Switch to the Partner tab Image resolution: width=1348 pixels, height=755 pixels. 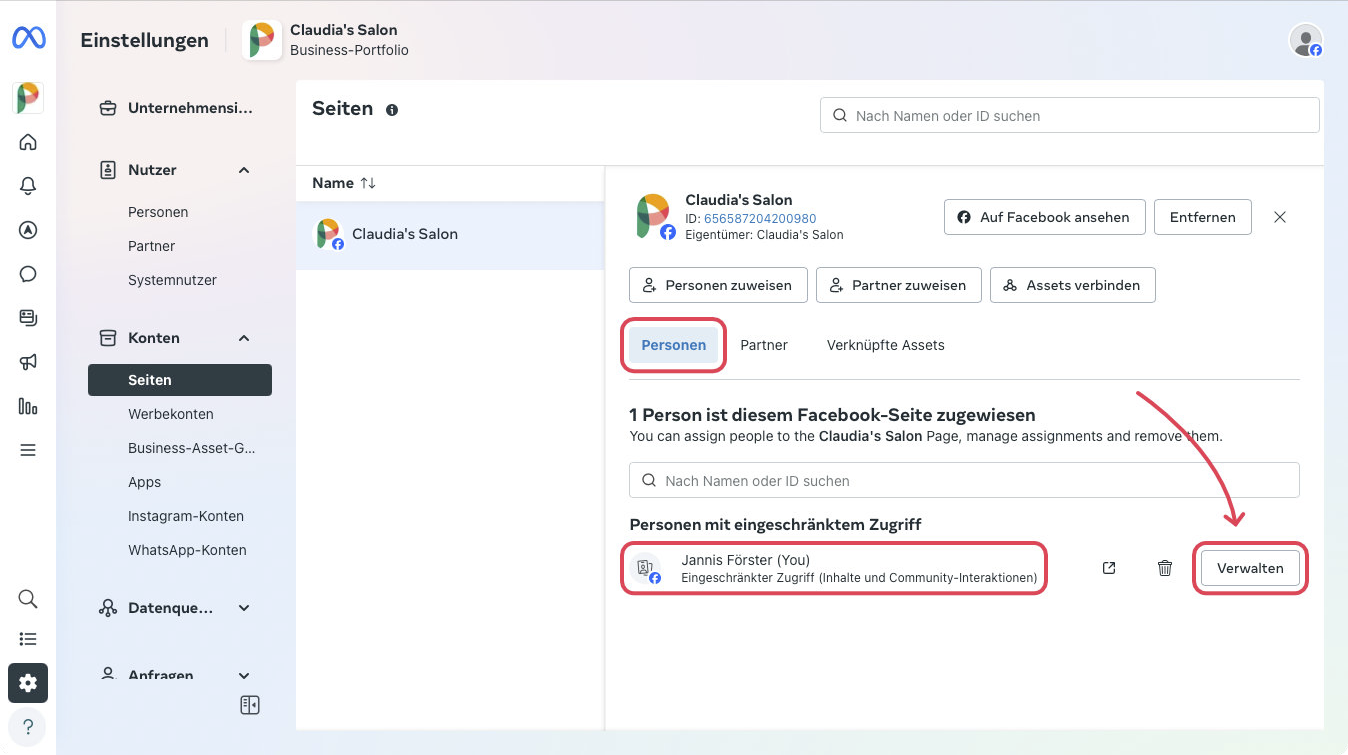point(764,345)
